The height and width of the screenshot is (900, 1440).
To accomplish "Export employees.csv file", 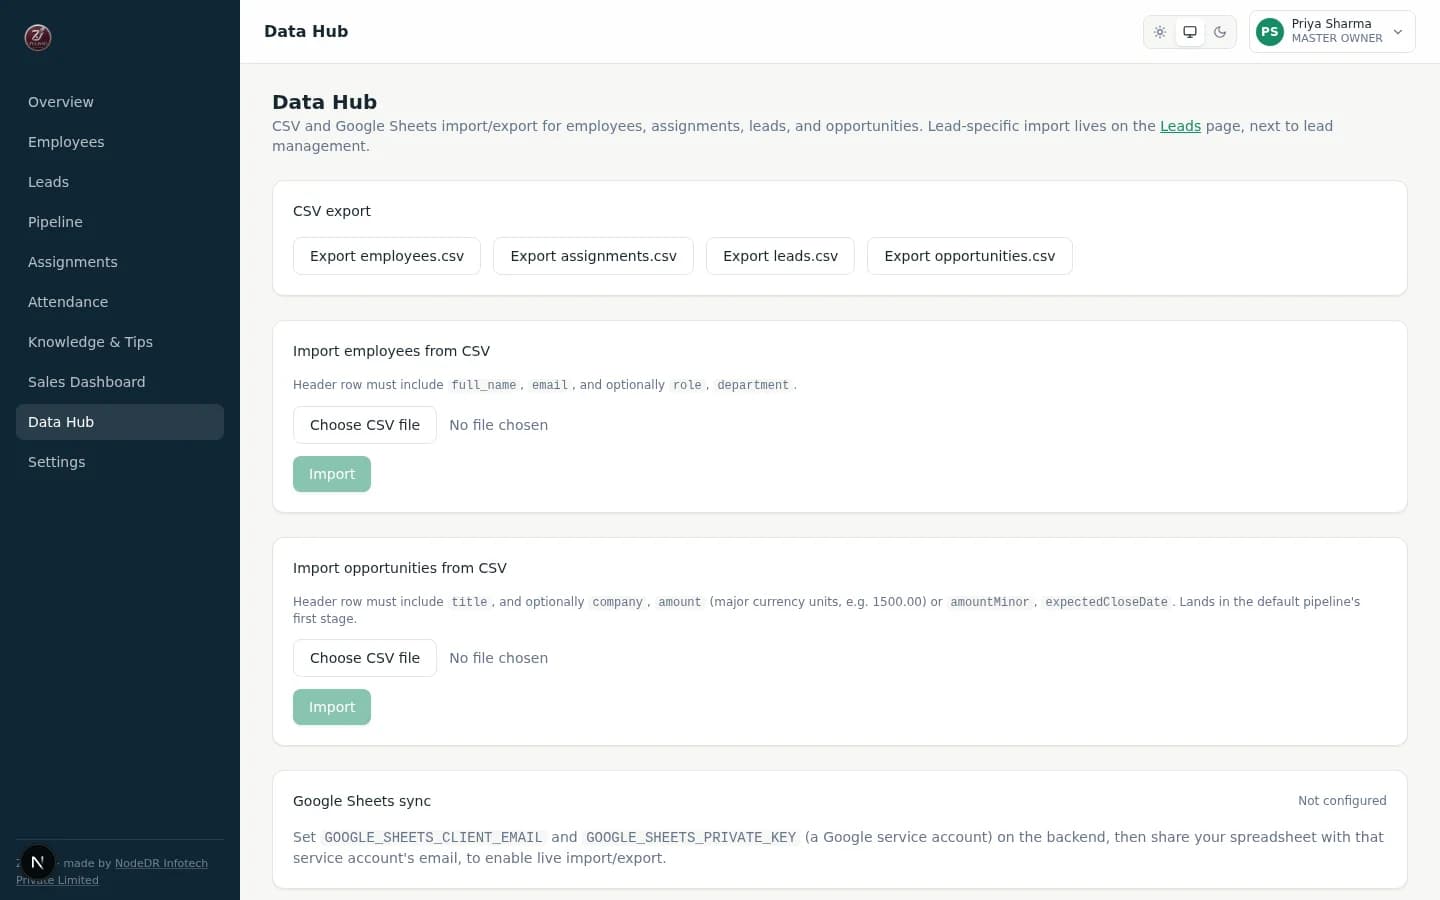I will tap(387, 256).
